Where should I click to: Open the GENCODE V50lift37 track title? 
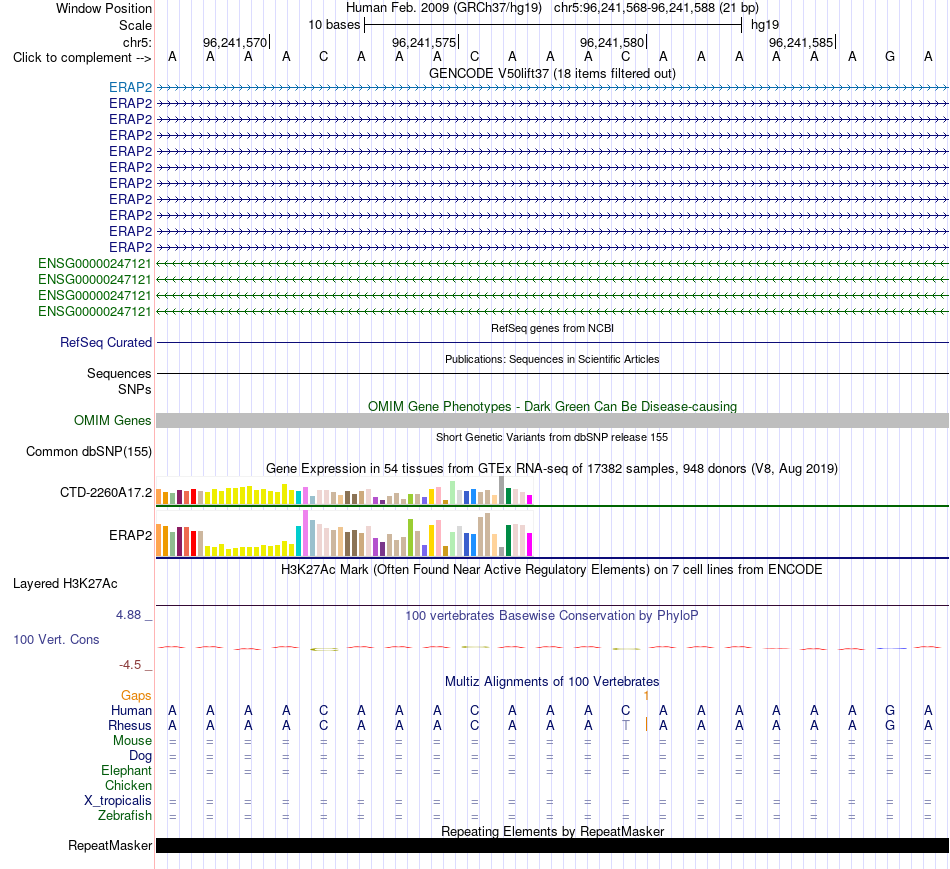pyautogui.click(x=552, y=73)
